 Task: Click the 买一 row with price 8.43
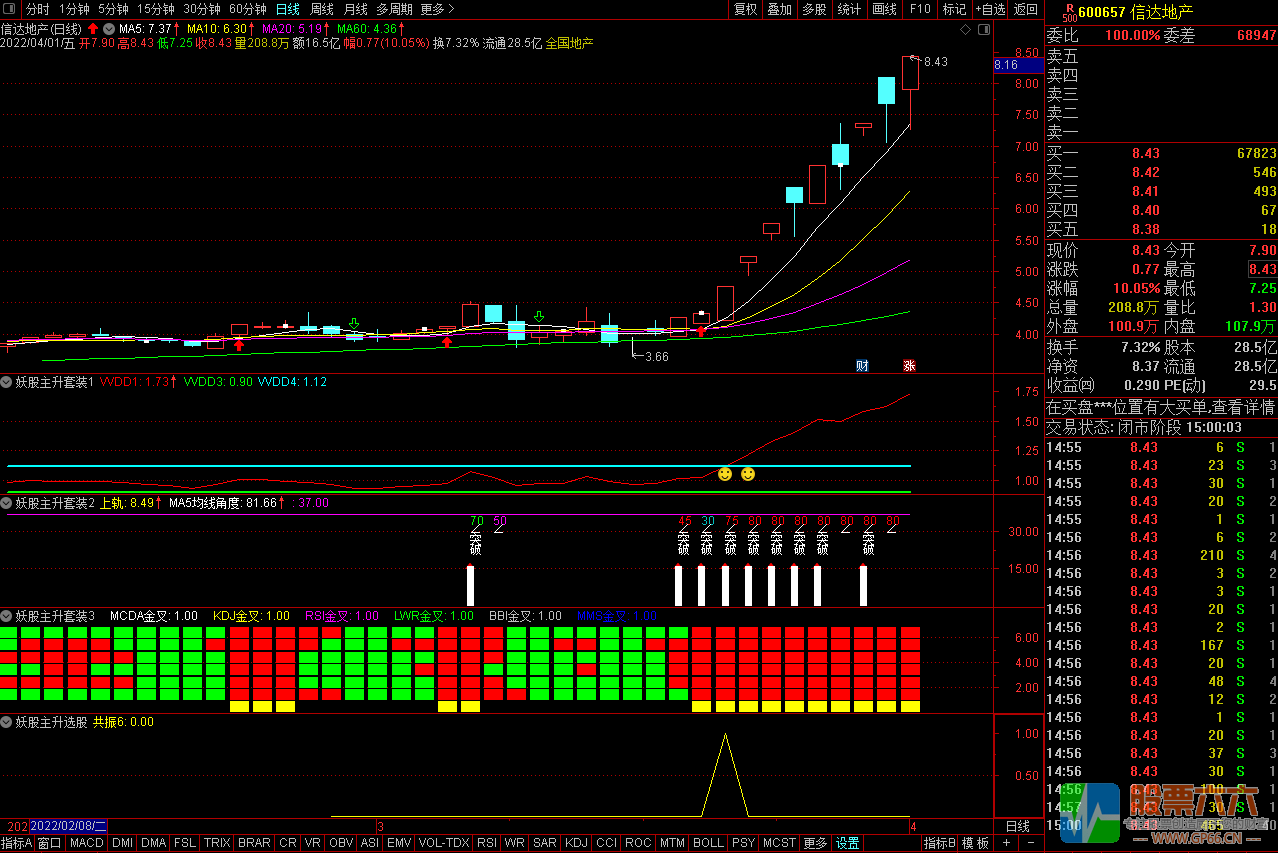1161,153
